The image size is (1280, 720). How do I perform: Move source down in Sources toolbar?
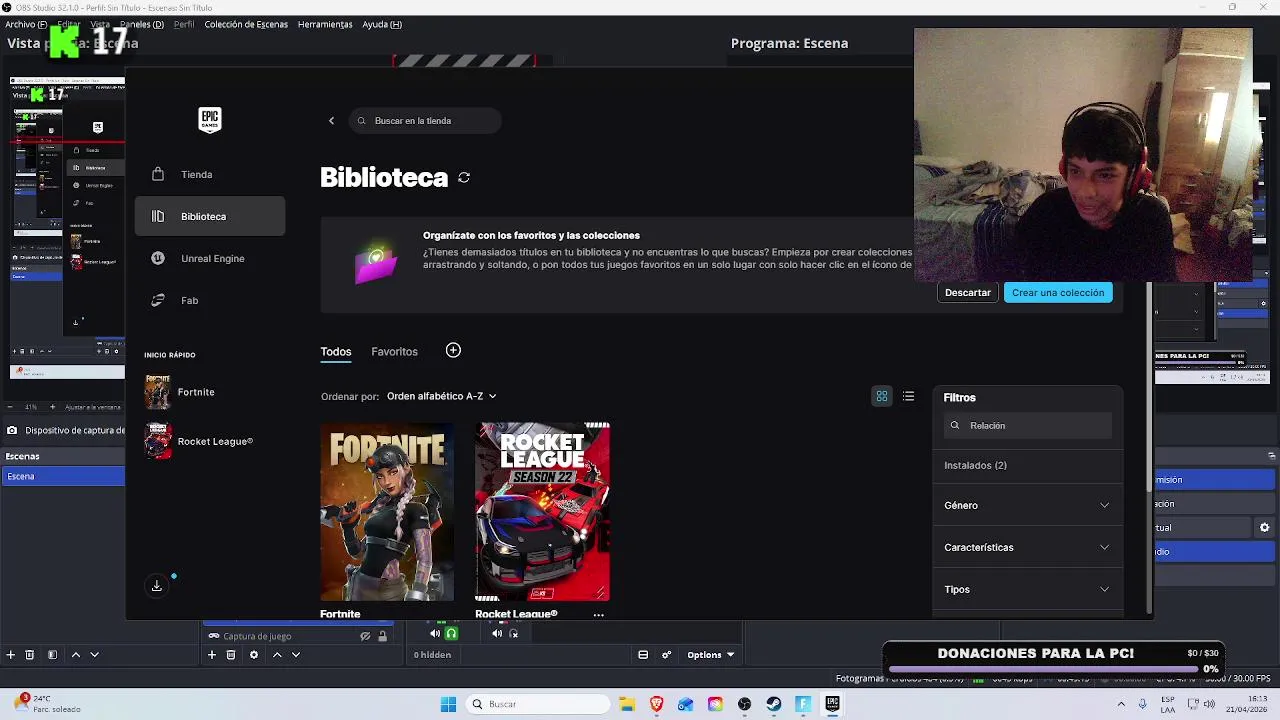point(295,655)
